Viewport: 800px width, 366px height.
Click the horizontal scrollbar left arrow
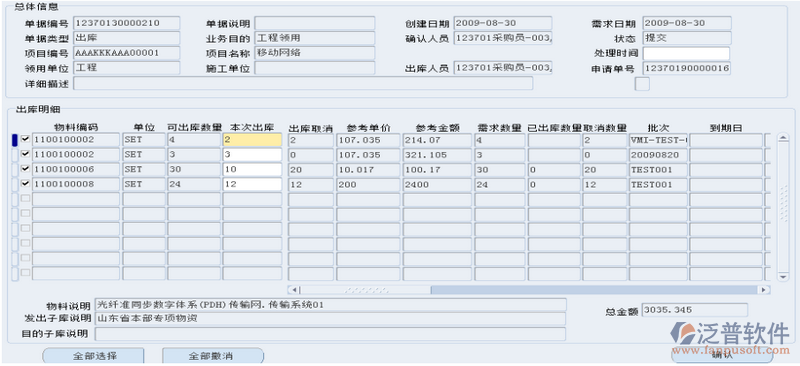[293, 290]
